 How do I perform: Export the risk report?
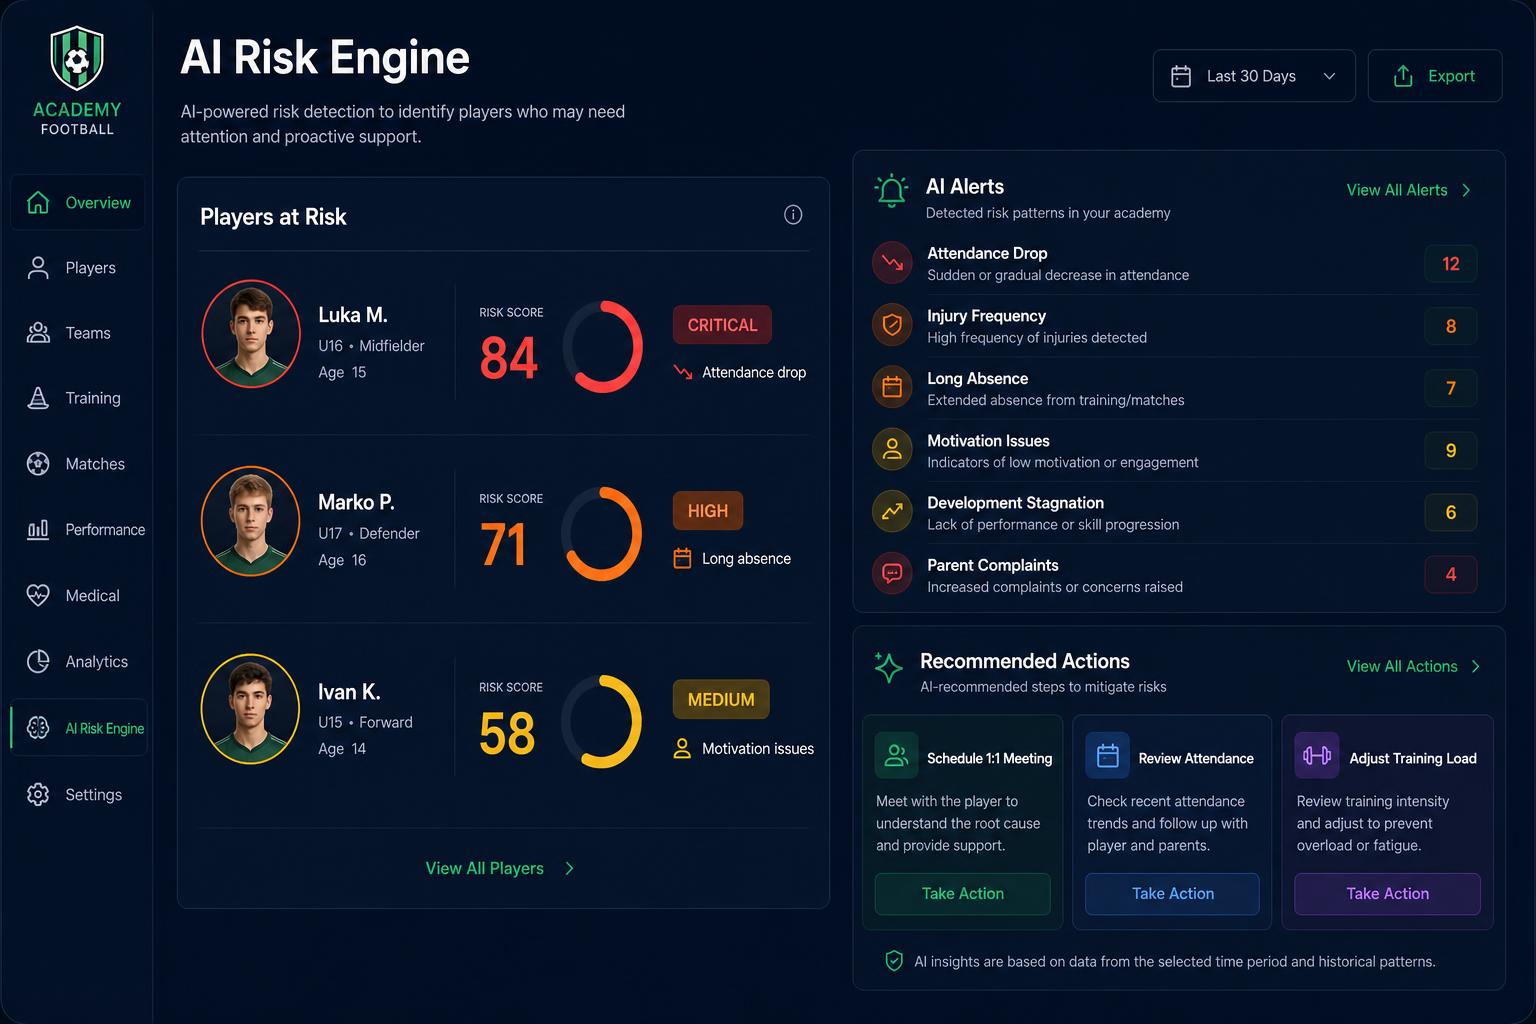click(1435, 76)
